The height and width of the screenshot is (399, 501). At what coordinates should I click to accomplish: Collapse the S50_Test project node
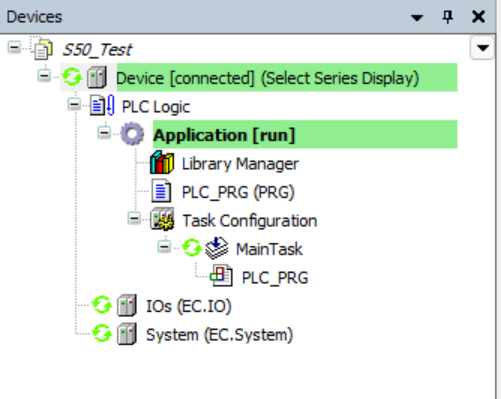pos(14,47)
